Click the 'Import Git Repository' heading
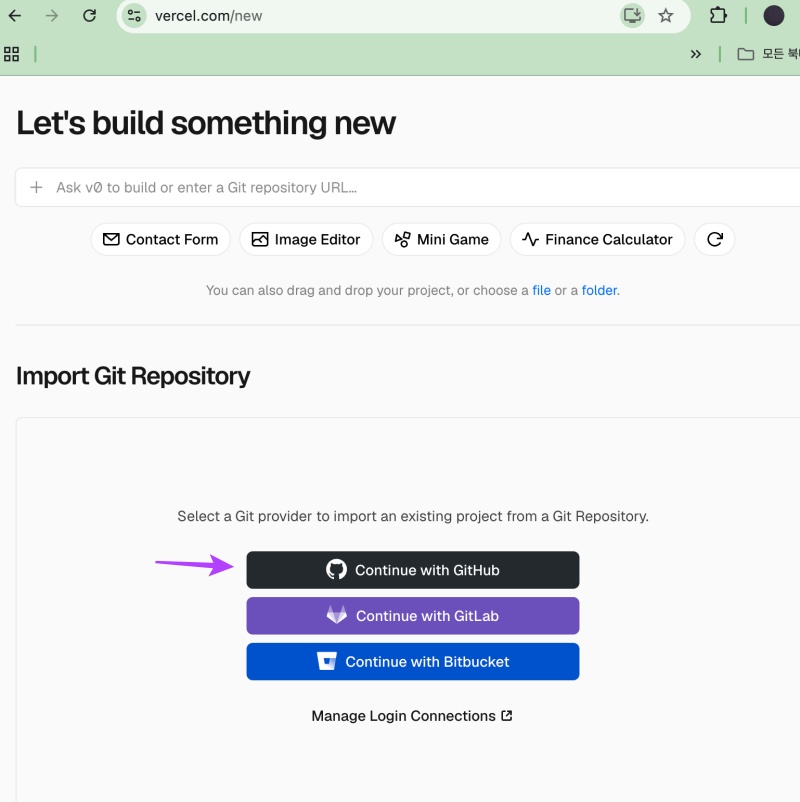 point(133,376)
